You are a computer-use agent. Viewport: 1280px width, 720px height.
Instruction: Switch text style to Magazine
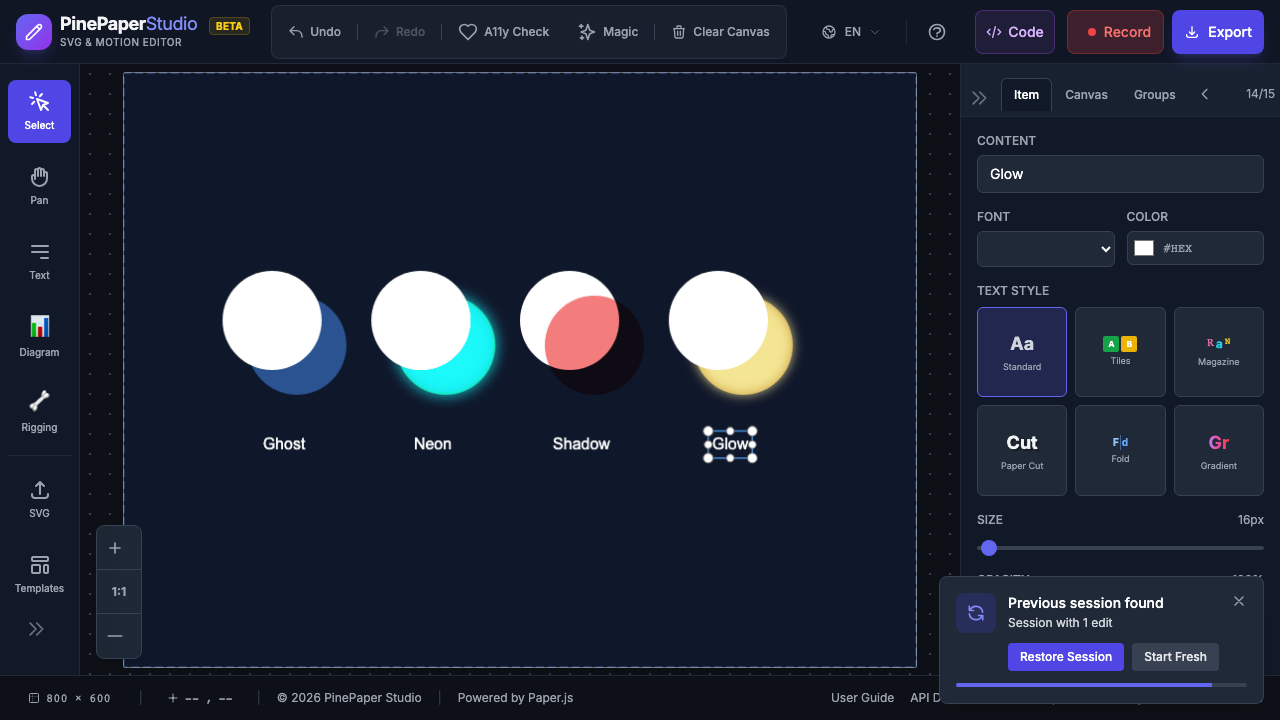point(1218,351)
